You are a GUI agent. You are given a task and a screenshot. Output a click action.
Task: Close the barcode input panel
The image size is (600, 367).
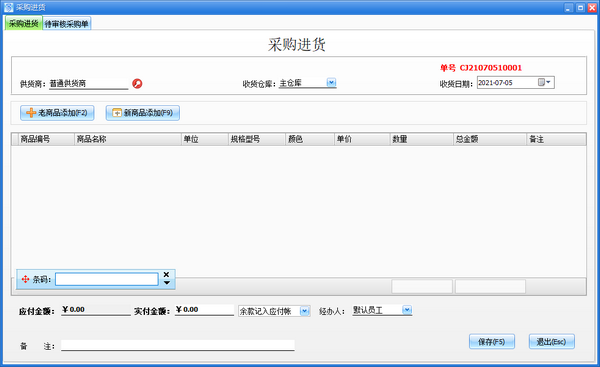(166, 274)
